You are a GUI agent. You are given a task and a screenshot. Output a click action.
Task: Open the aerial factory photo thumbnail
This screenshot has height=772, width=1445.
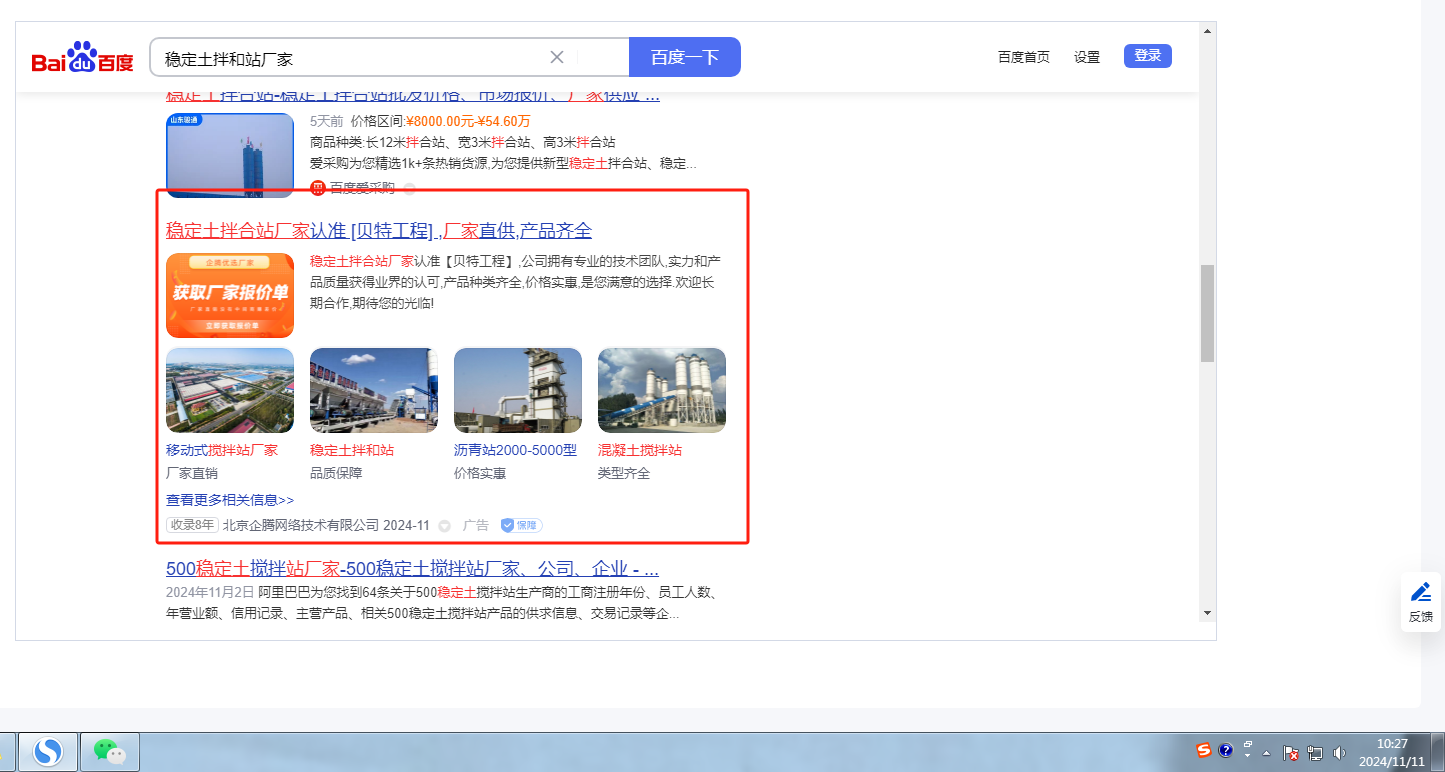[230, 390]
